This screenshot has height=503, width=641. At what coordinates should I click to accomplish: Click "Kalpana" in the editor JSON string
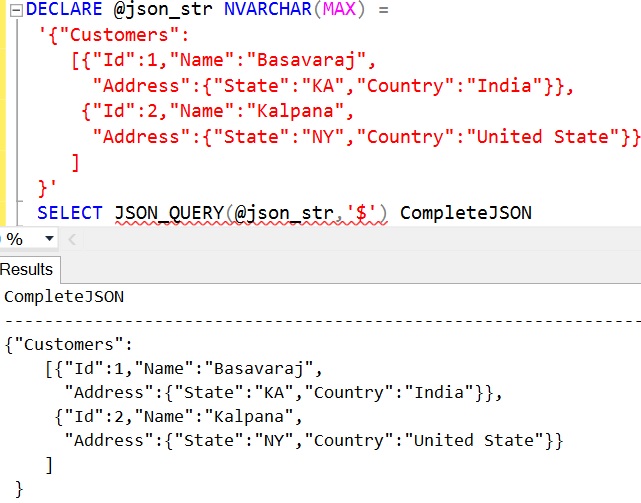pos(295,111)
